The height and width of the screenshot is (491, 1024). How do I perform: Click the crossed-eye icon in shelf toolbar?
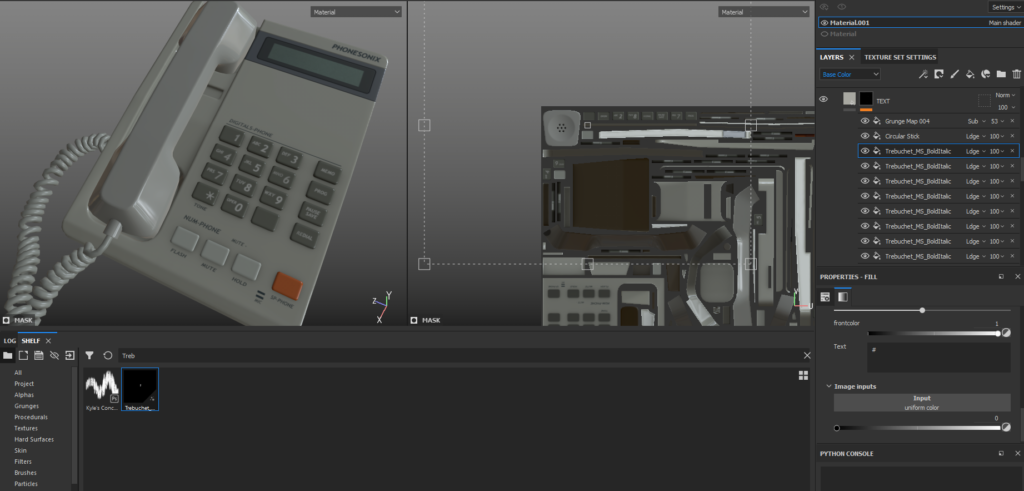click(54, 356)
